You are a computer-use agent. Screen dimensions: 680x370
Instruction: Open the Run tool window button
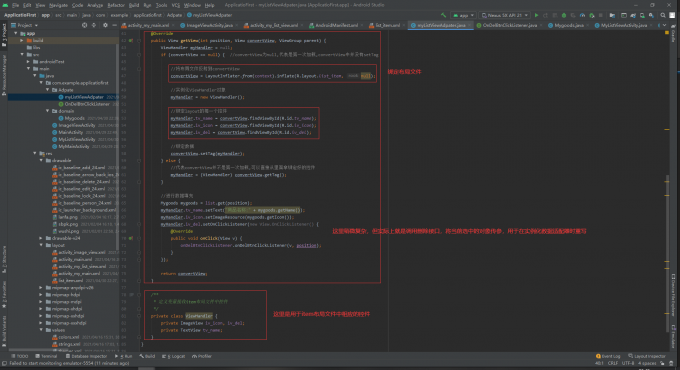pos(124,356)
